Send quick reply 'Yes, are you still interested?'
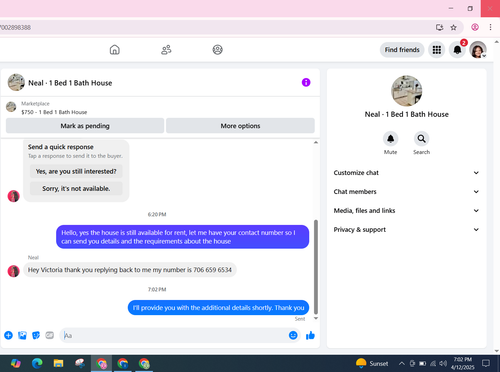 click(x=76, y=171)
